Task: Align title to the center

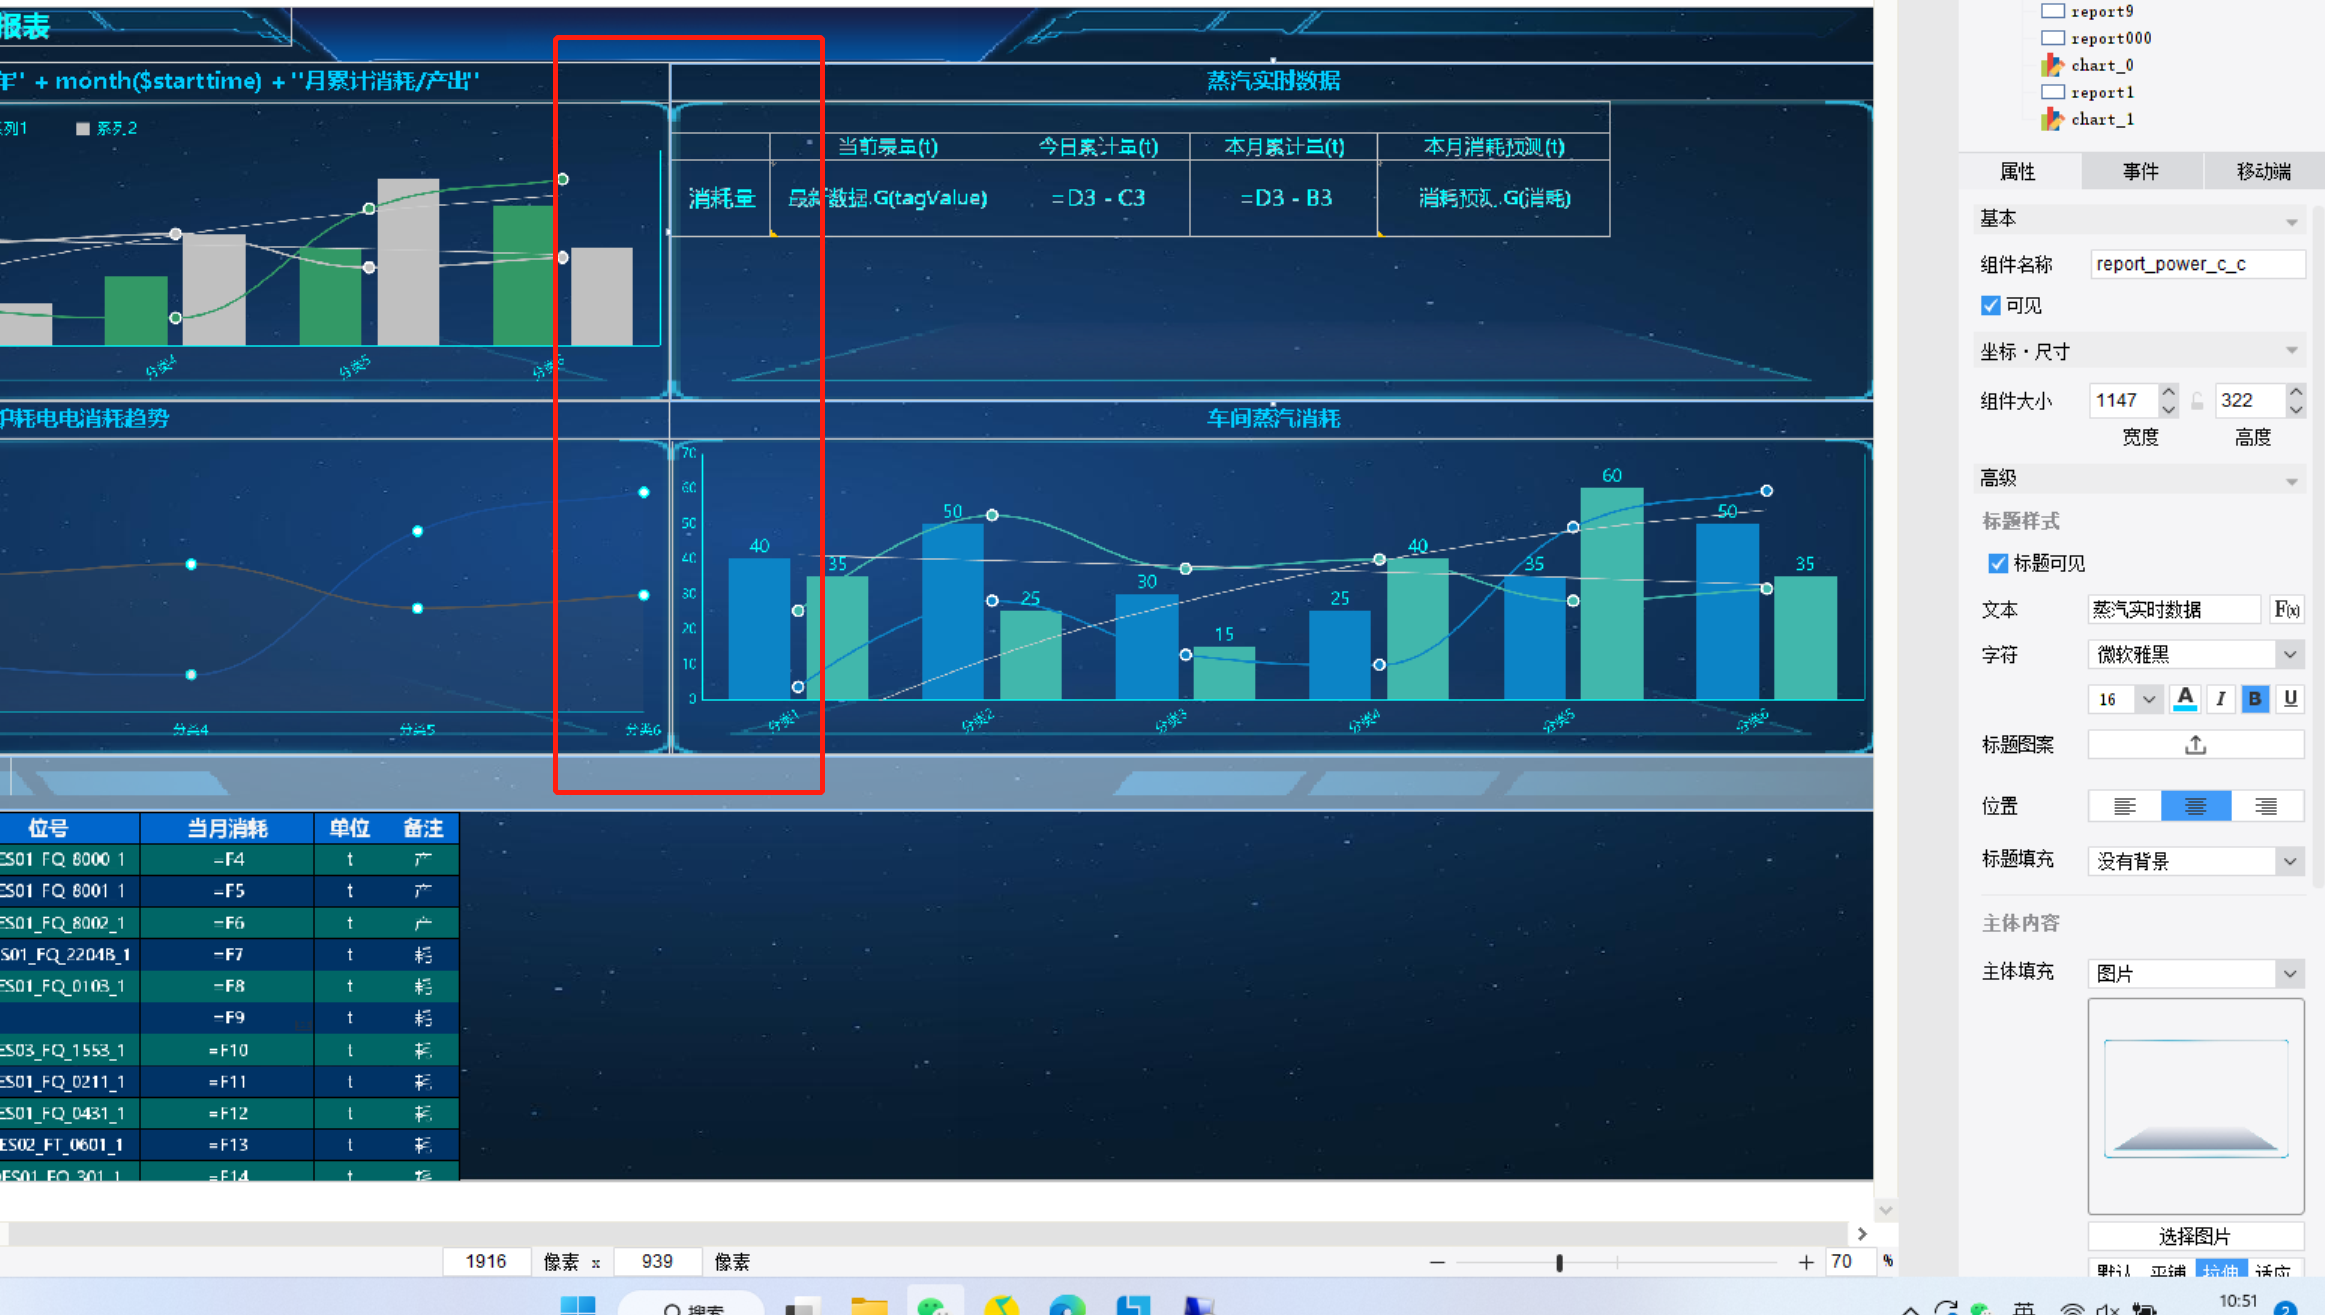Action: click(2196, 806)
